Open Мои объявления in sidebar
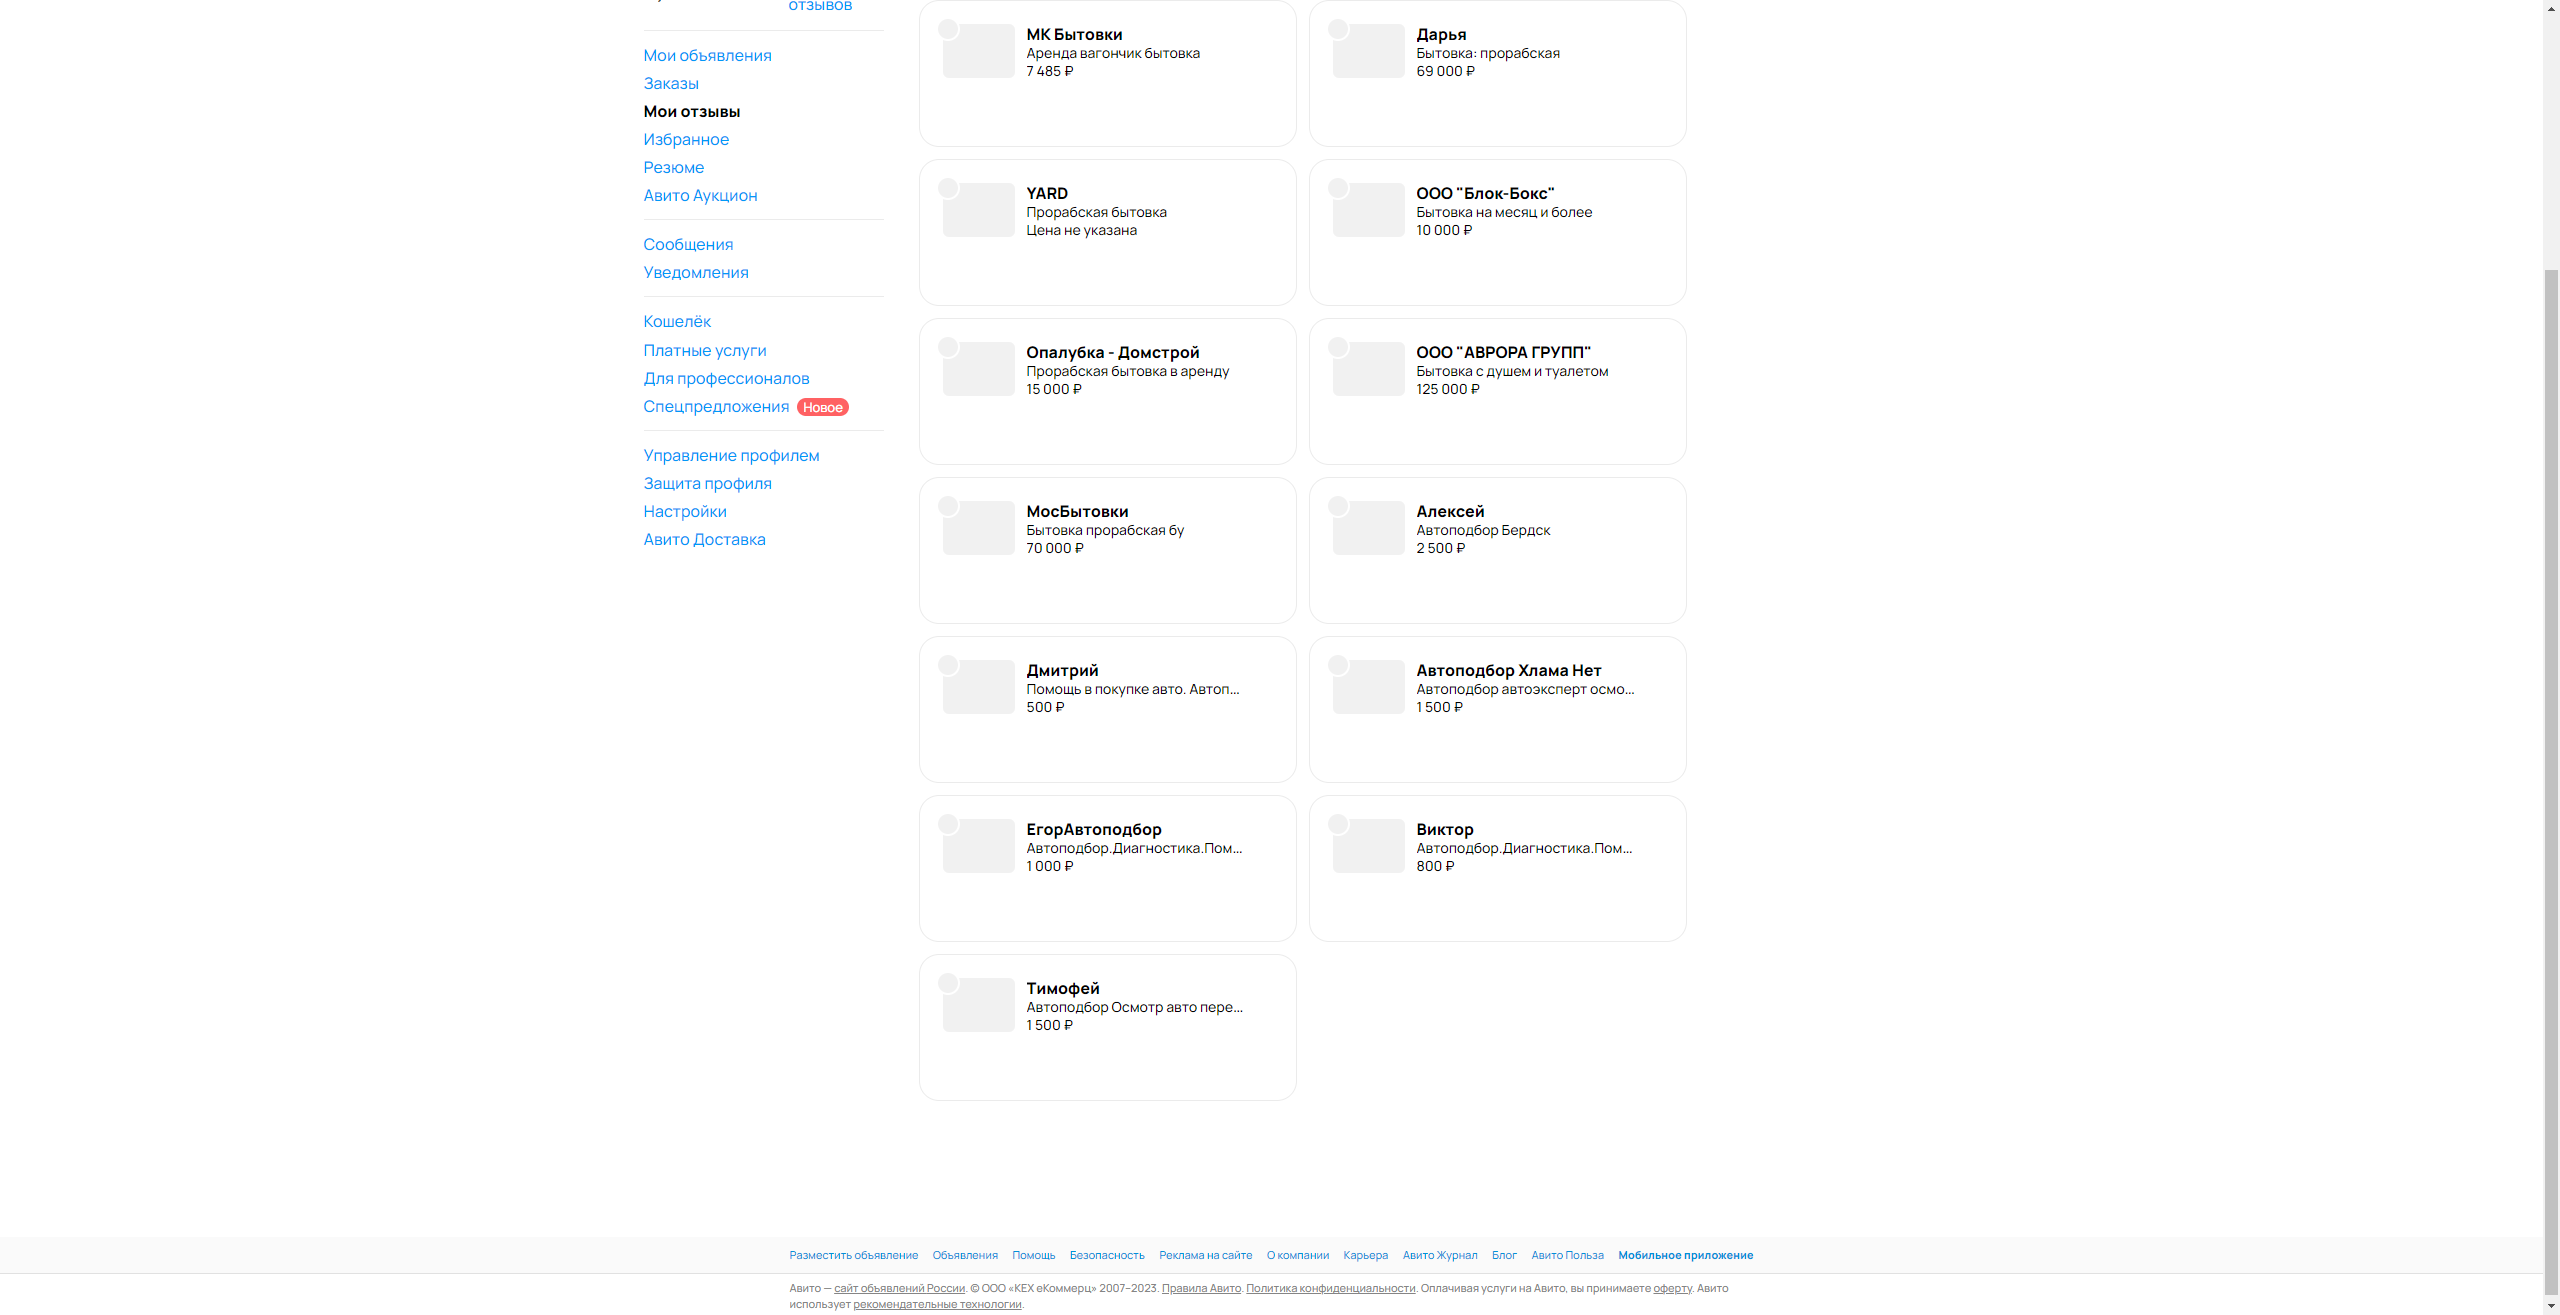Screen dimensions: 2560x1315 (707, 56)
